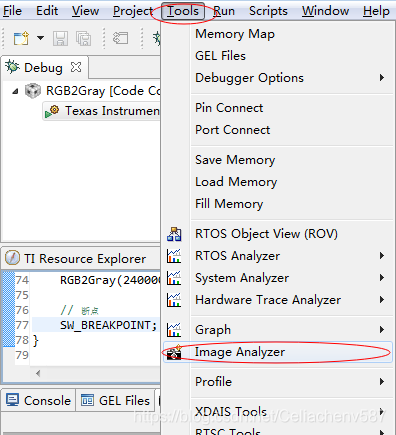Choose Port Connect menu entry
Image resolution: width=396 pixels, height=435 pixels.
(233, 130)
